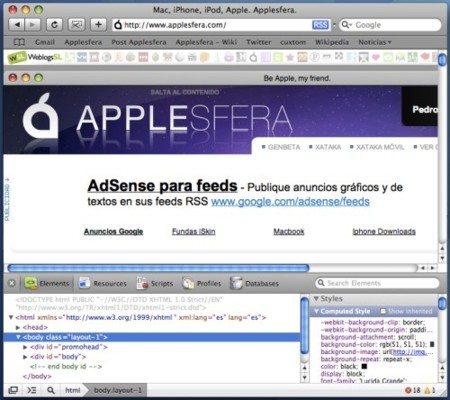
Task: Switch to the Databases inspector tab
Action: coord(254,283)
